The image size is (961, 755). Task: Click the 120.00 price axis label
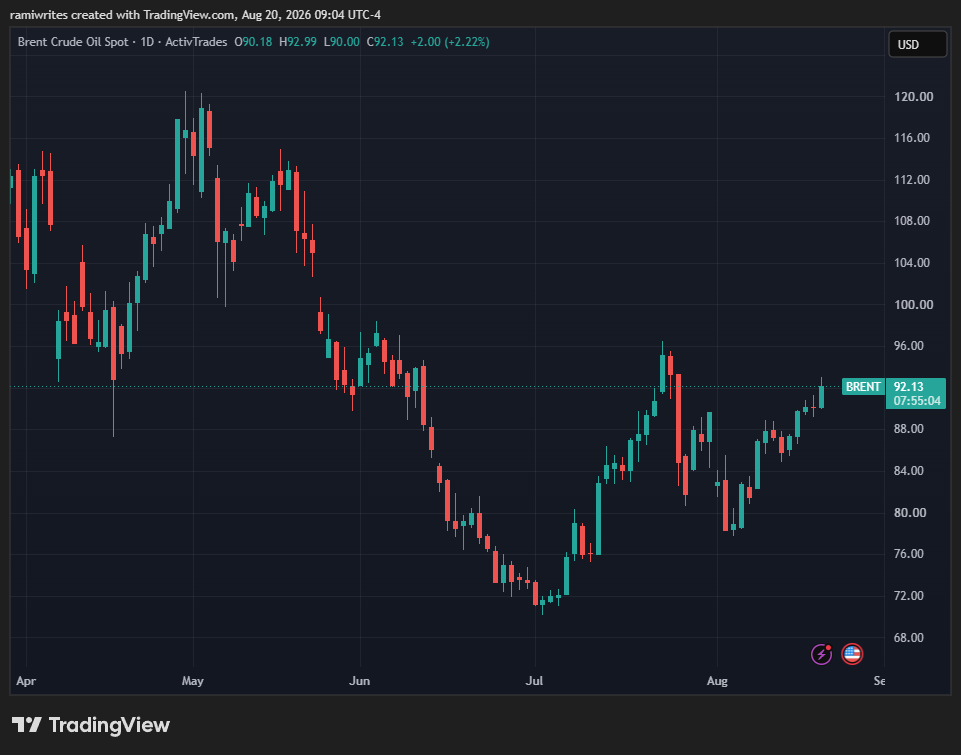[913, 97]
